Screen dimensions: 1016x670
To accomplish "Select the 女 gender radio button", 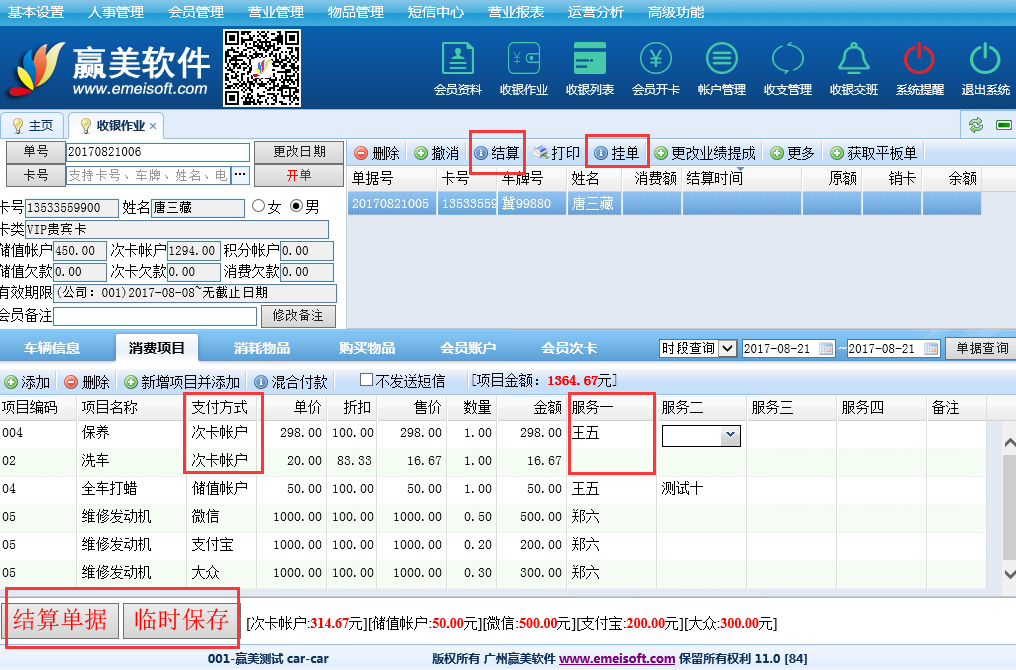I will (x=259, y=207).
